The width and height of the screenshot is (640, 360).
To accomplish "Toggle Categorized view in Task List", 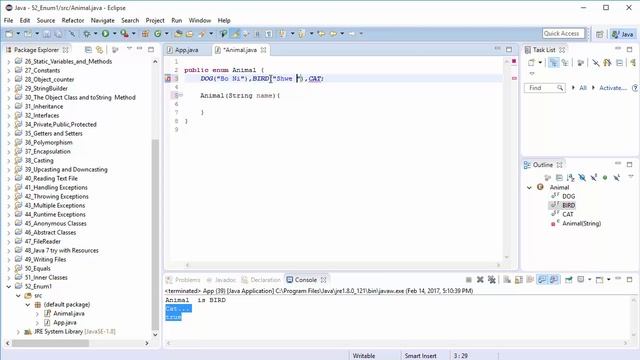I will click(x=553, y=62).
